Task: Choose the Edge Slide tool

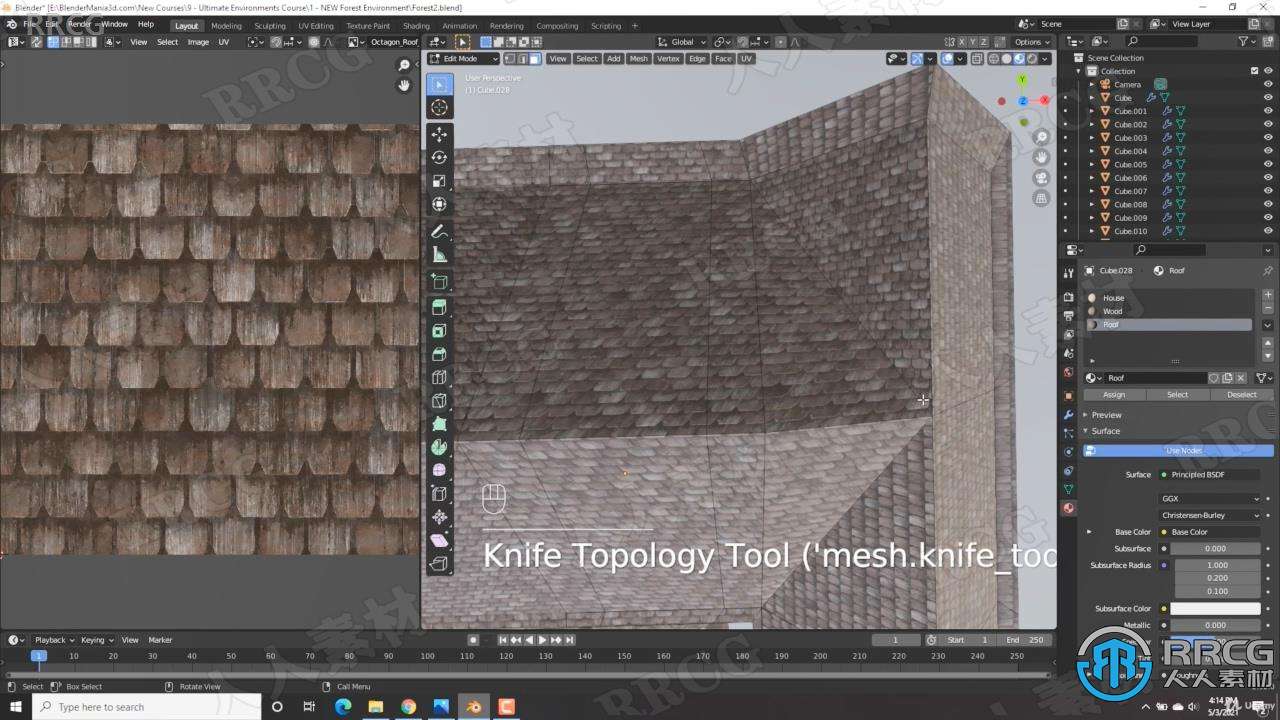Action: coord(439,494)
